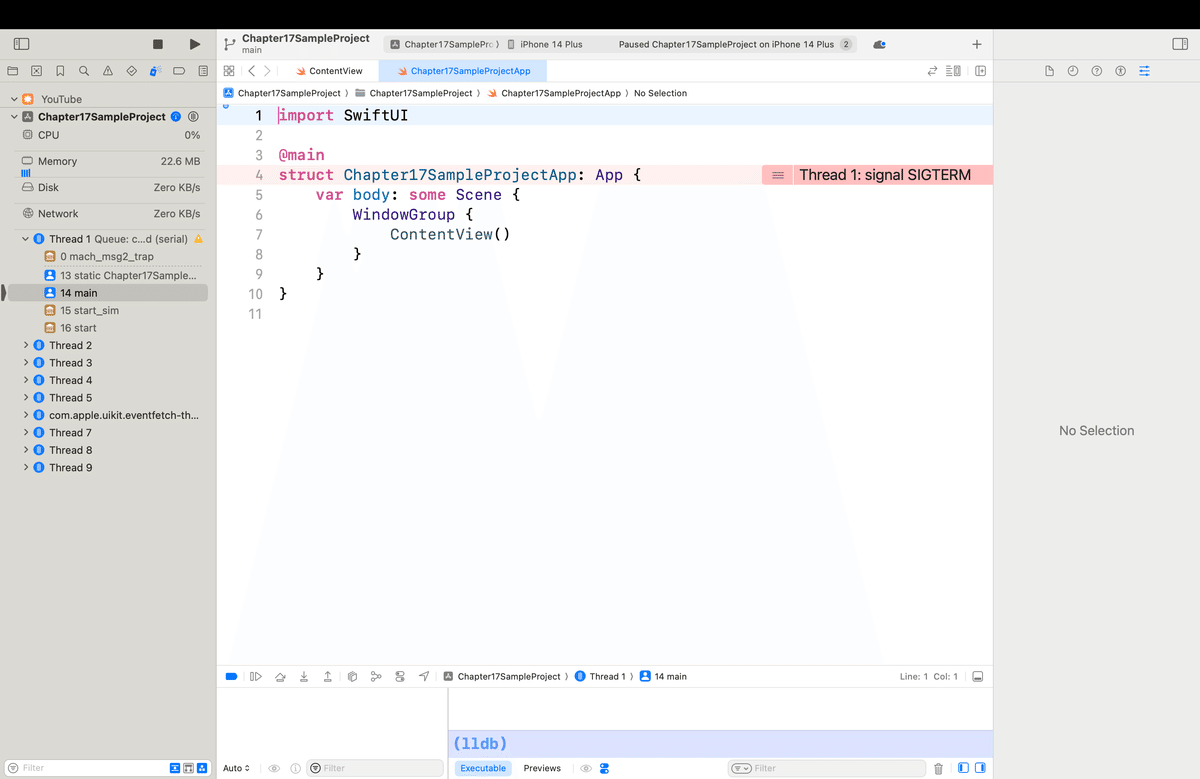Open Debug View Hierarchy

pyautogui.click(x=353, y=677)
